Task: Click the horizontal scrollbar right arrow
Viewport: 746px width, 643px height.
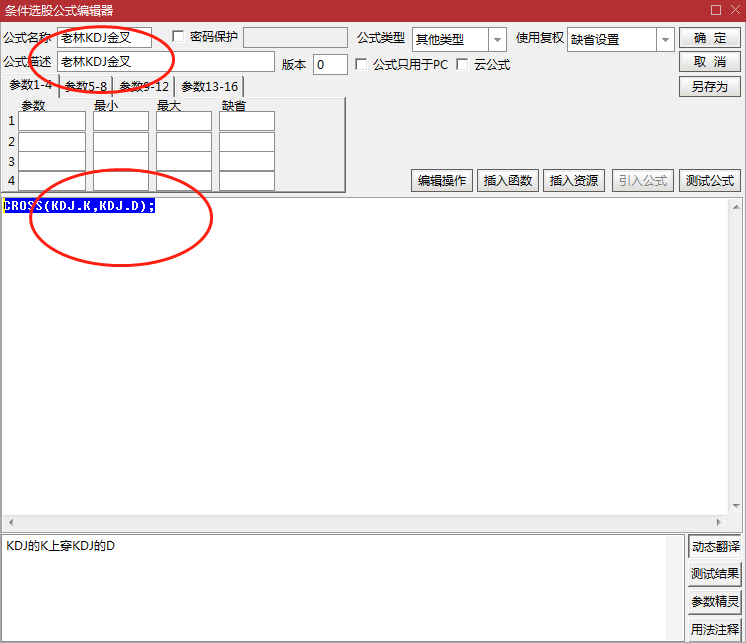Action: (x=719, y=522)
